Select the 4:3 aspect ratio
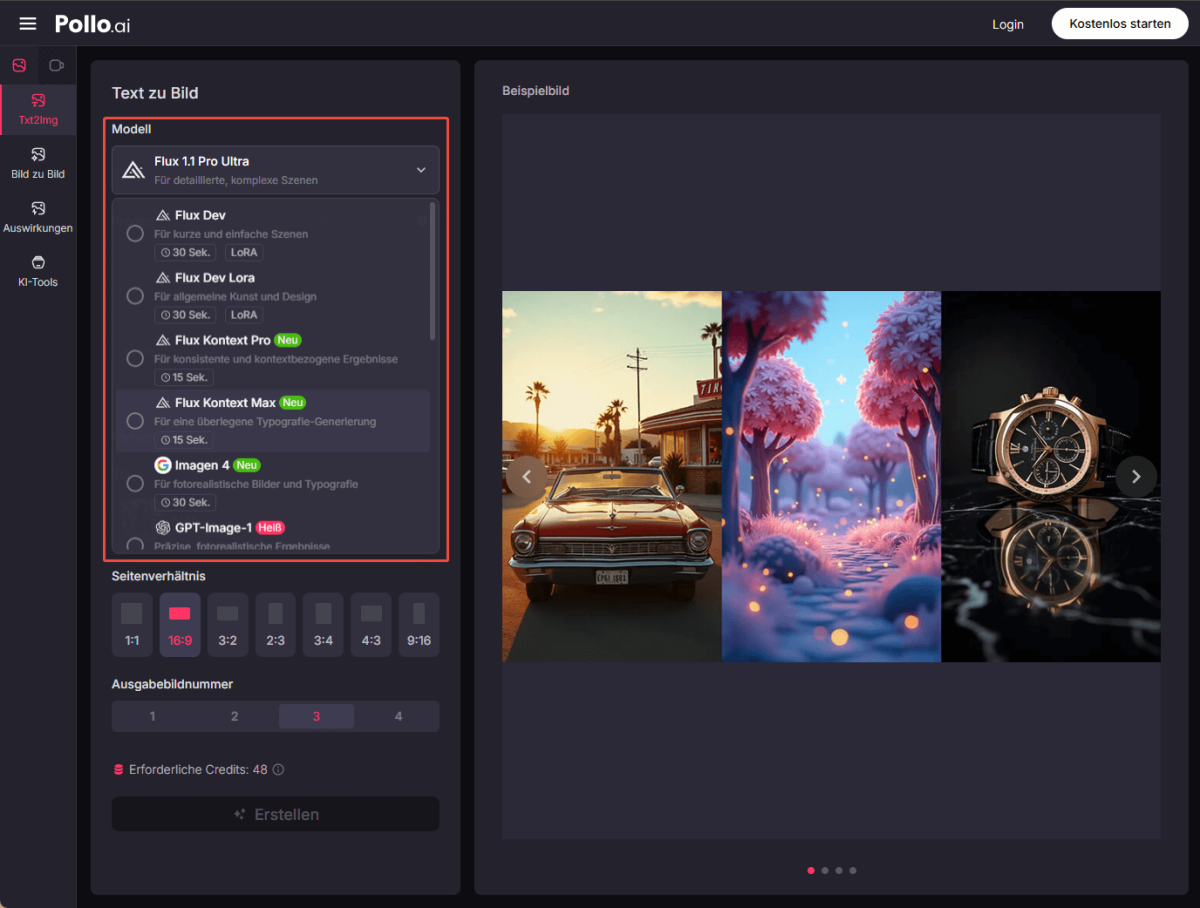The image size is (1200, 908). (371, 624)
